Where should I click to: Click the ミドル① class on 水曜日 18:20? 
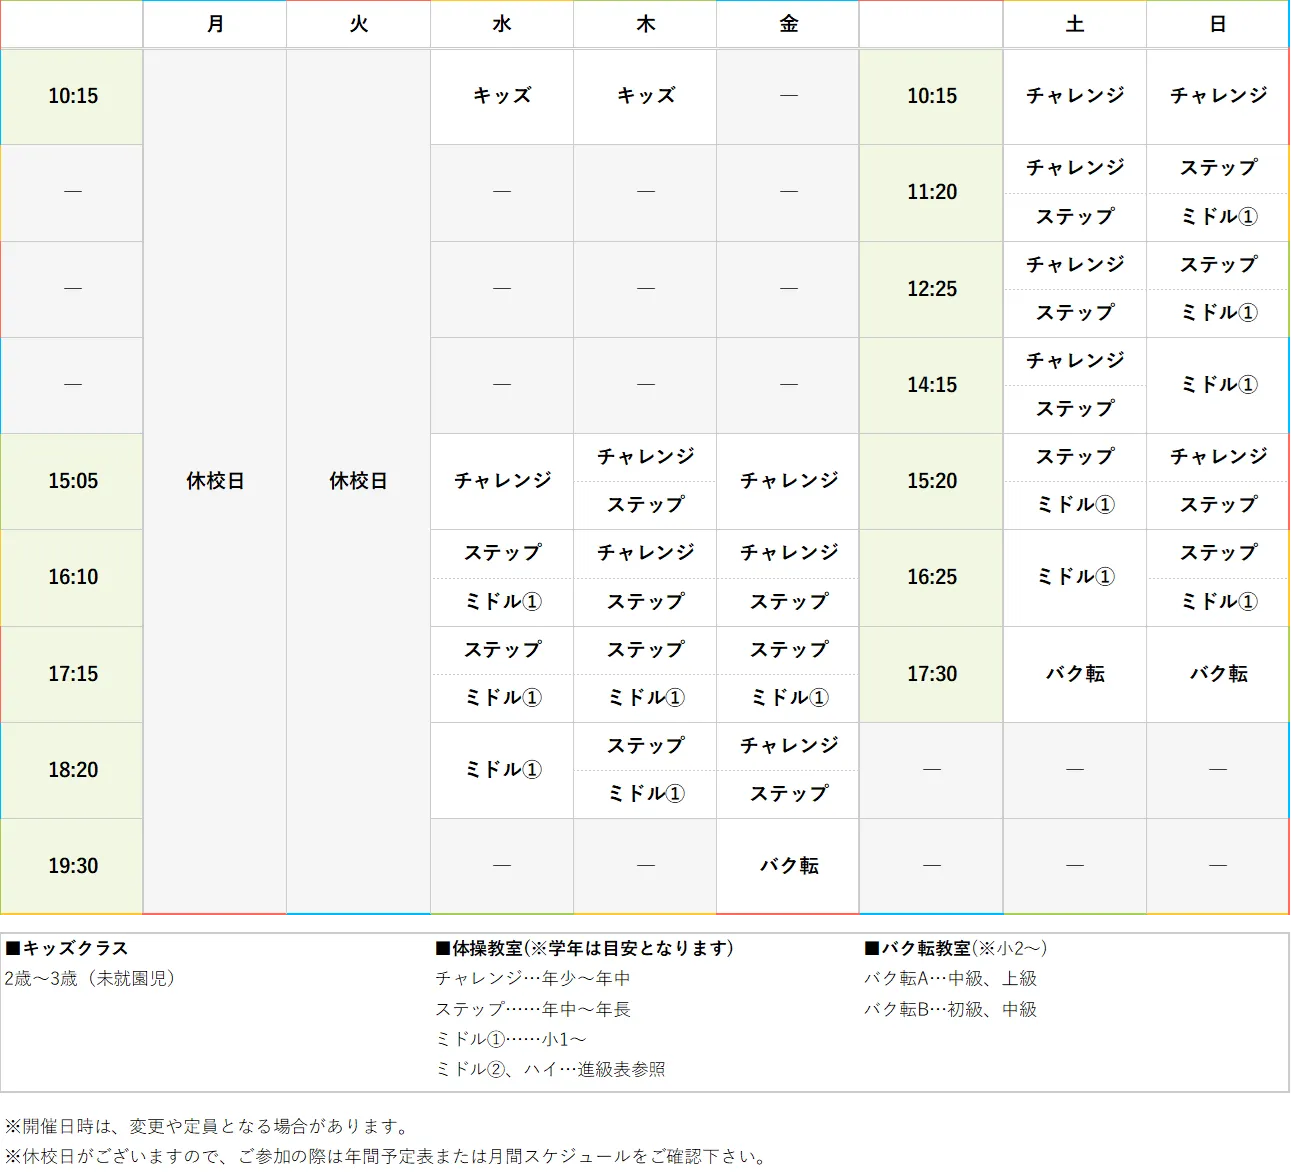(x=501, y=769)
